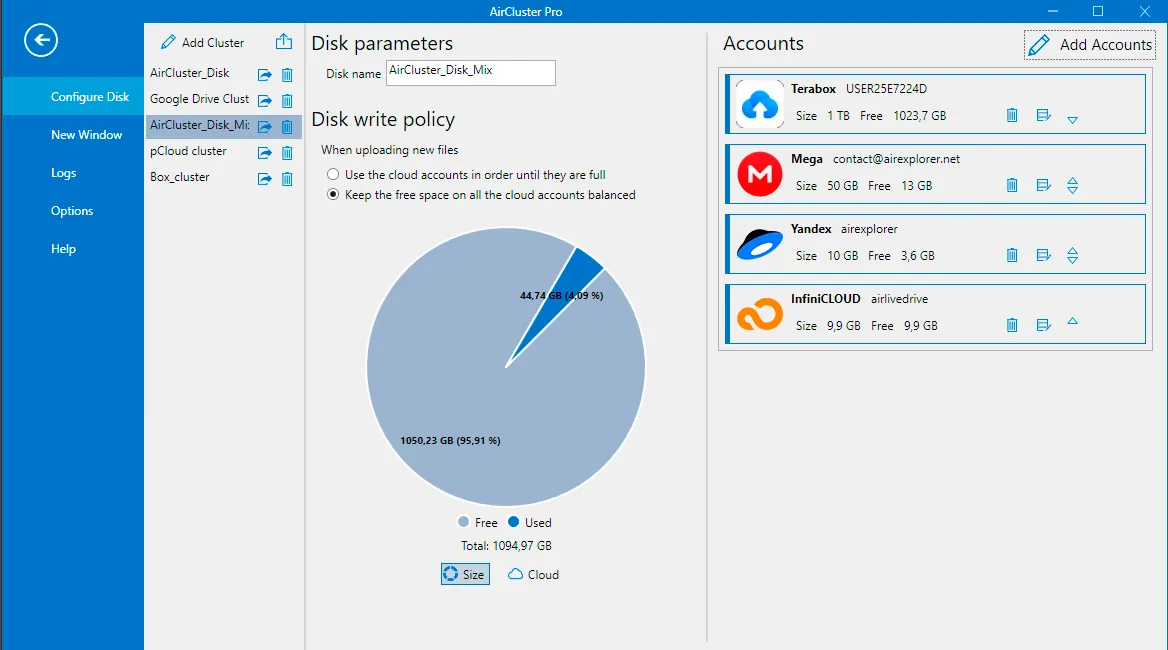Delete the Terabox account
Screen dimensions: 1168x650
[x=1012, y=115]
